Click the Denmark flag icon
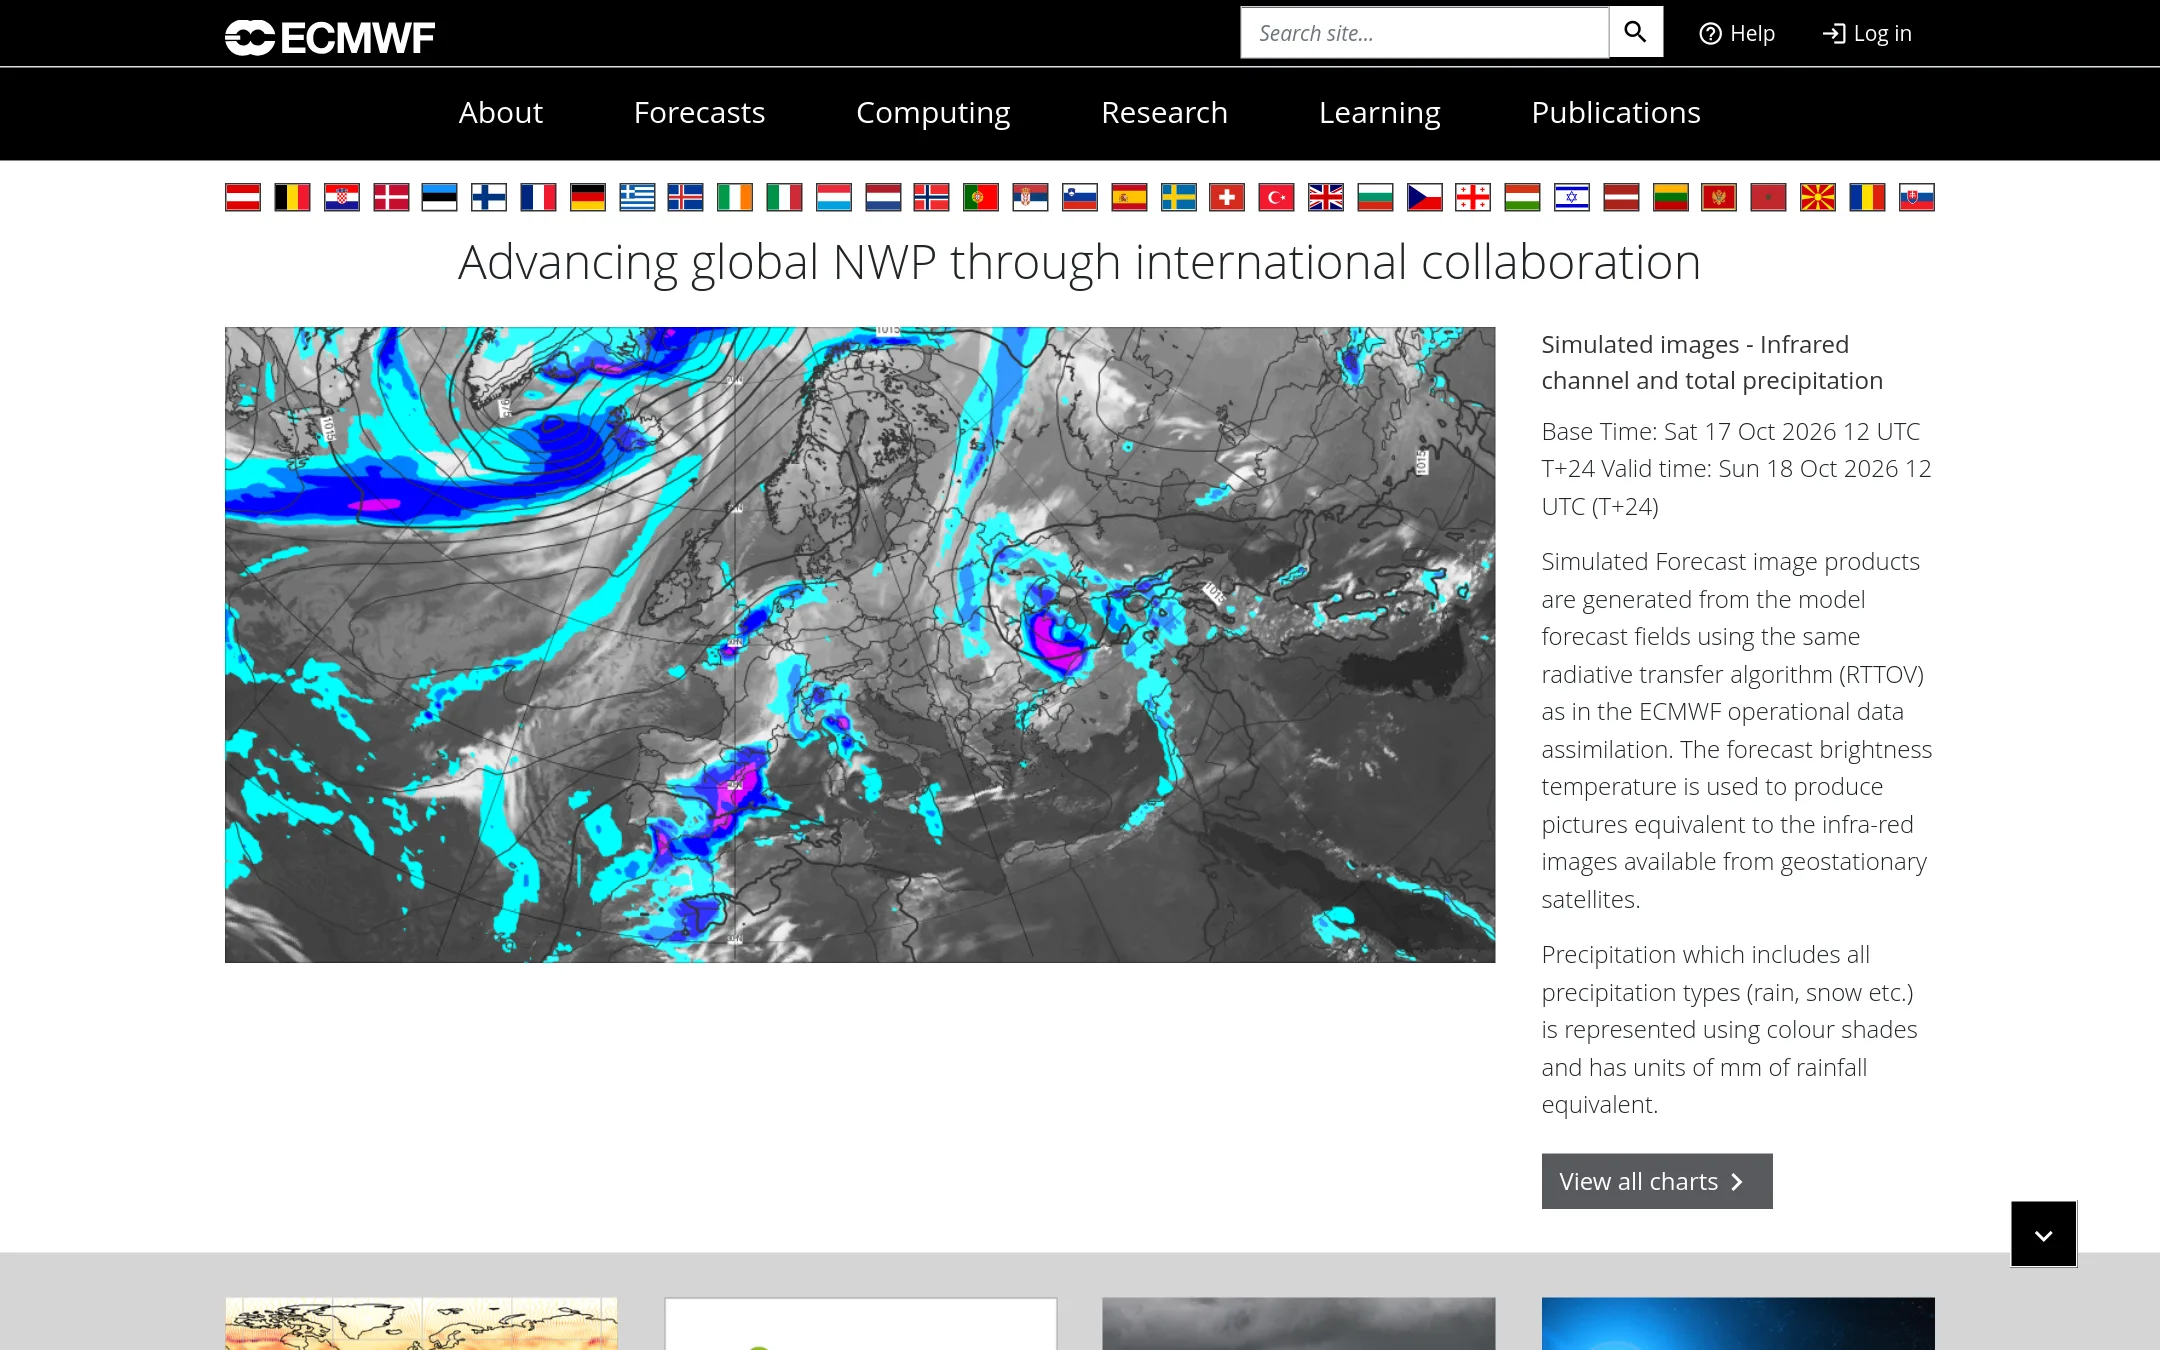Viewport: 2160px width, 1350px height. (x=391, y=197)
